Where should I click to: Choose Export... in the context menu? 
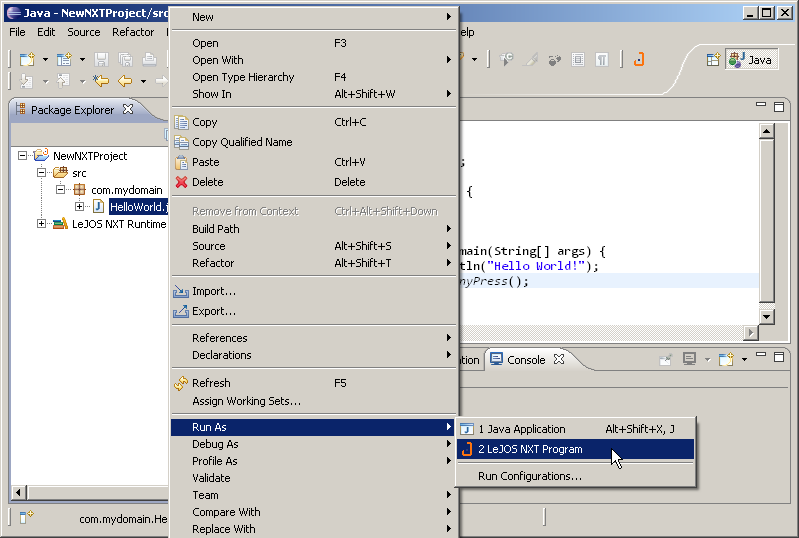pos(313,311)
